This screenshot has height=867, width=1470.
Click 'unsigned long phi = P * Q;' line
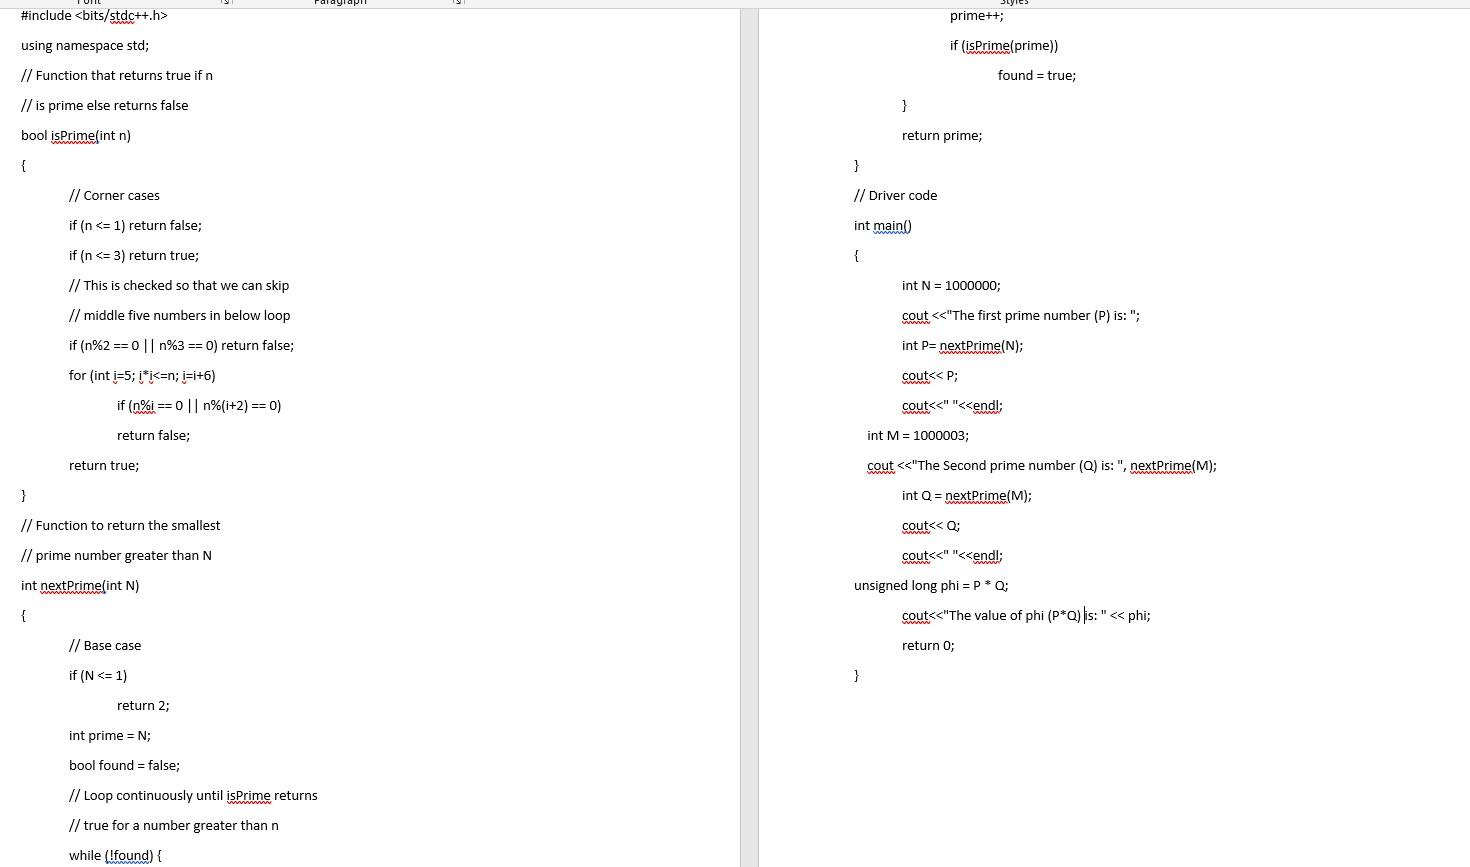(931, 585)
